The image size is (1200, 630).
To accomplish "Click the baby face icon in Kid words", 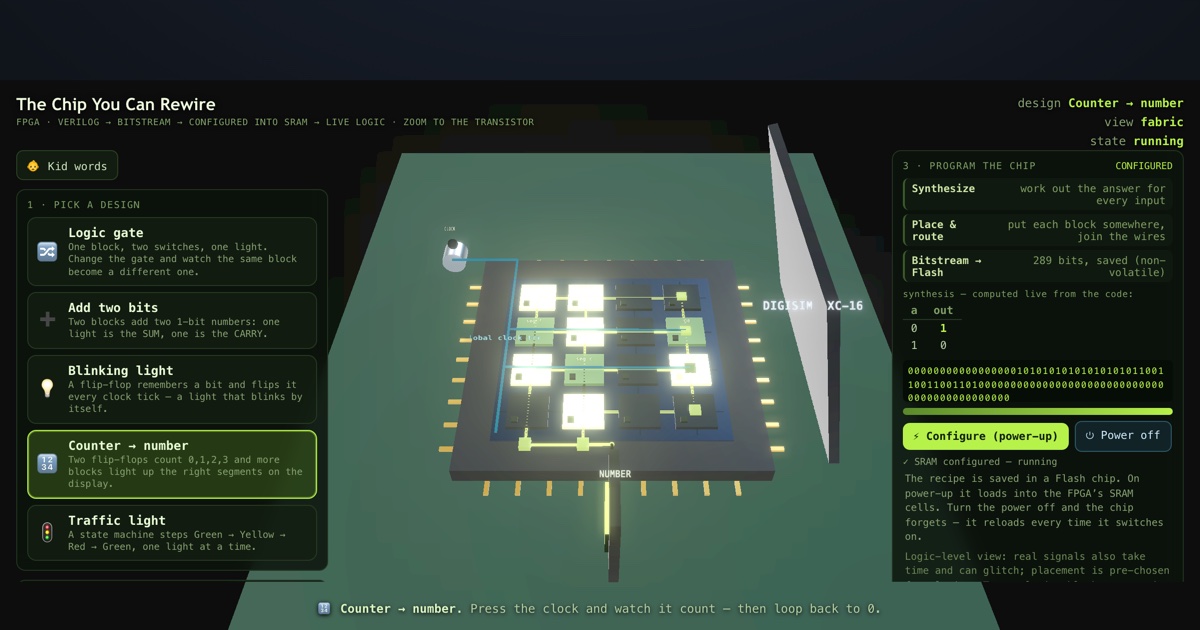I will [x=33, y=166].
